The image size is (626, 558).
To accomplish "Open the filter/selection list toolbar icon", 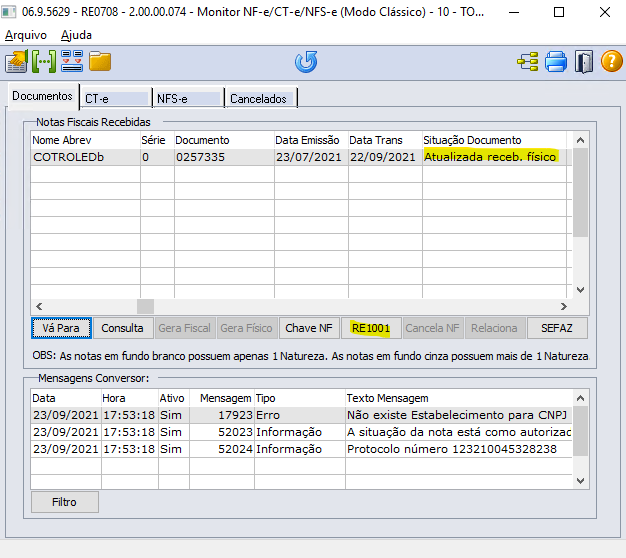I will [x=72, y=61].
